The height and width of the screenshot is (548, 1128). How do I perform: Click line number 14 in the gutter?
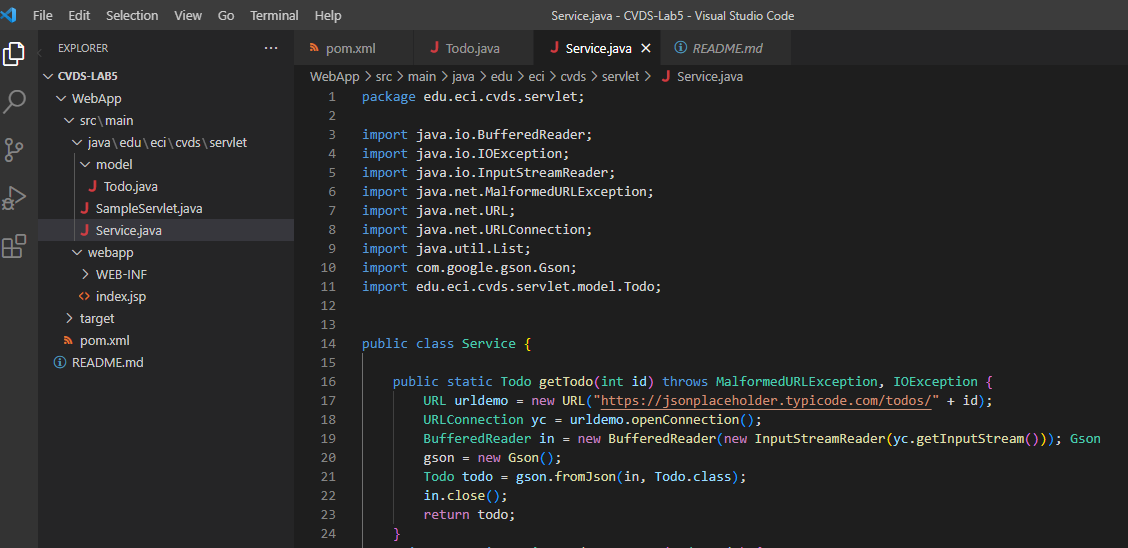tap(328, 344)
